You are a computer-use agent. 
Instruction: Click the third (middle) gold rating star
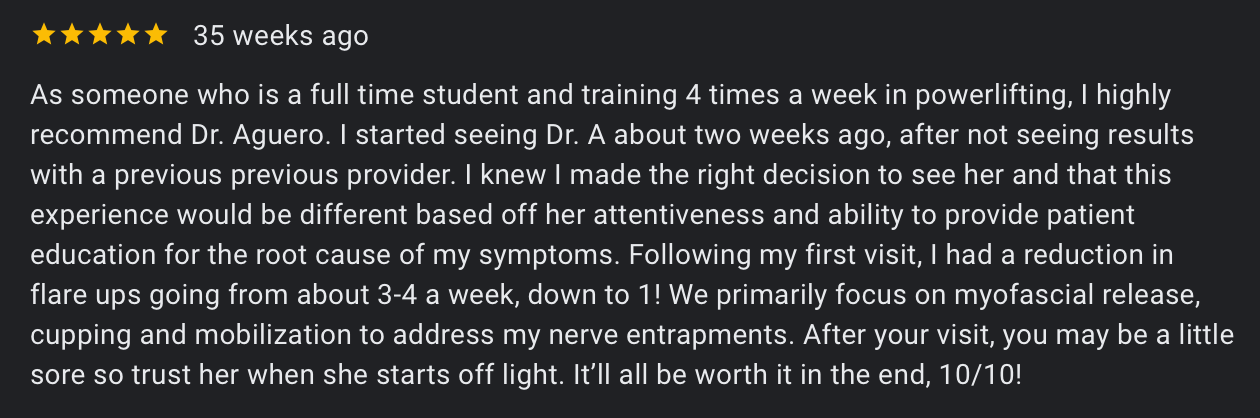[99, 36]
